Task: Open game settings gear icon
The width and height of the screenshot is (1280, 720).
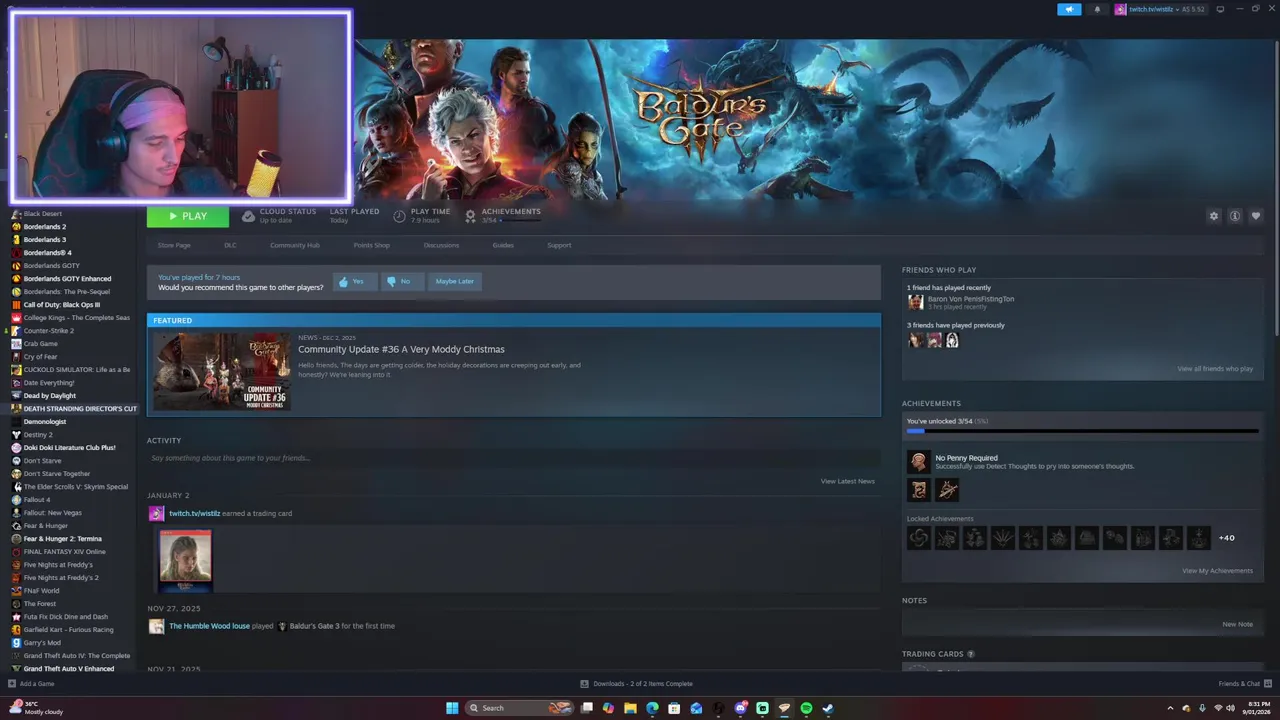Action: pyautogui.click(x=1214, y=216)
